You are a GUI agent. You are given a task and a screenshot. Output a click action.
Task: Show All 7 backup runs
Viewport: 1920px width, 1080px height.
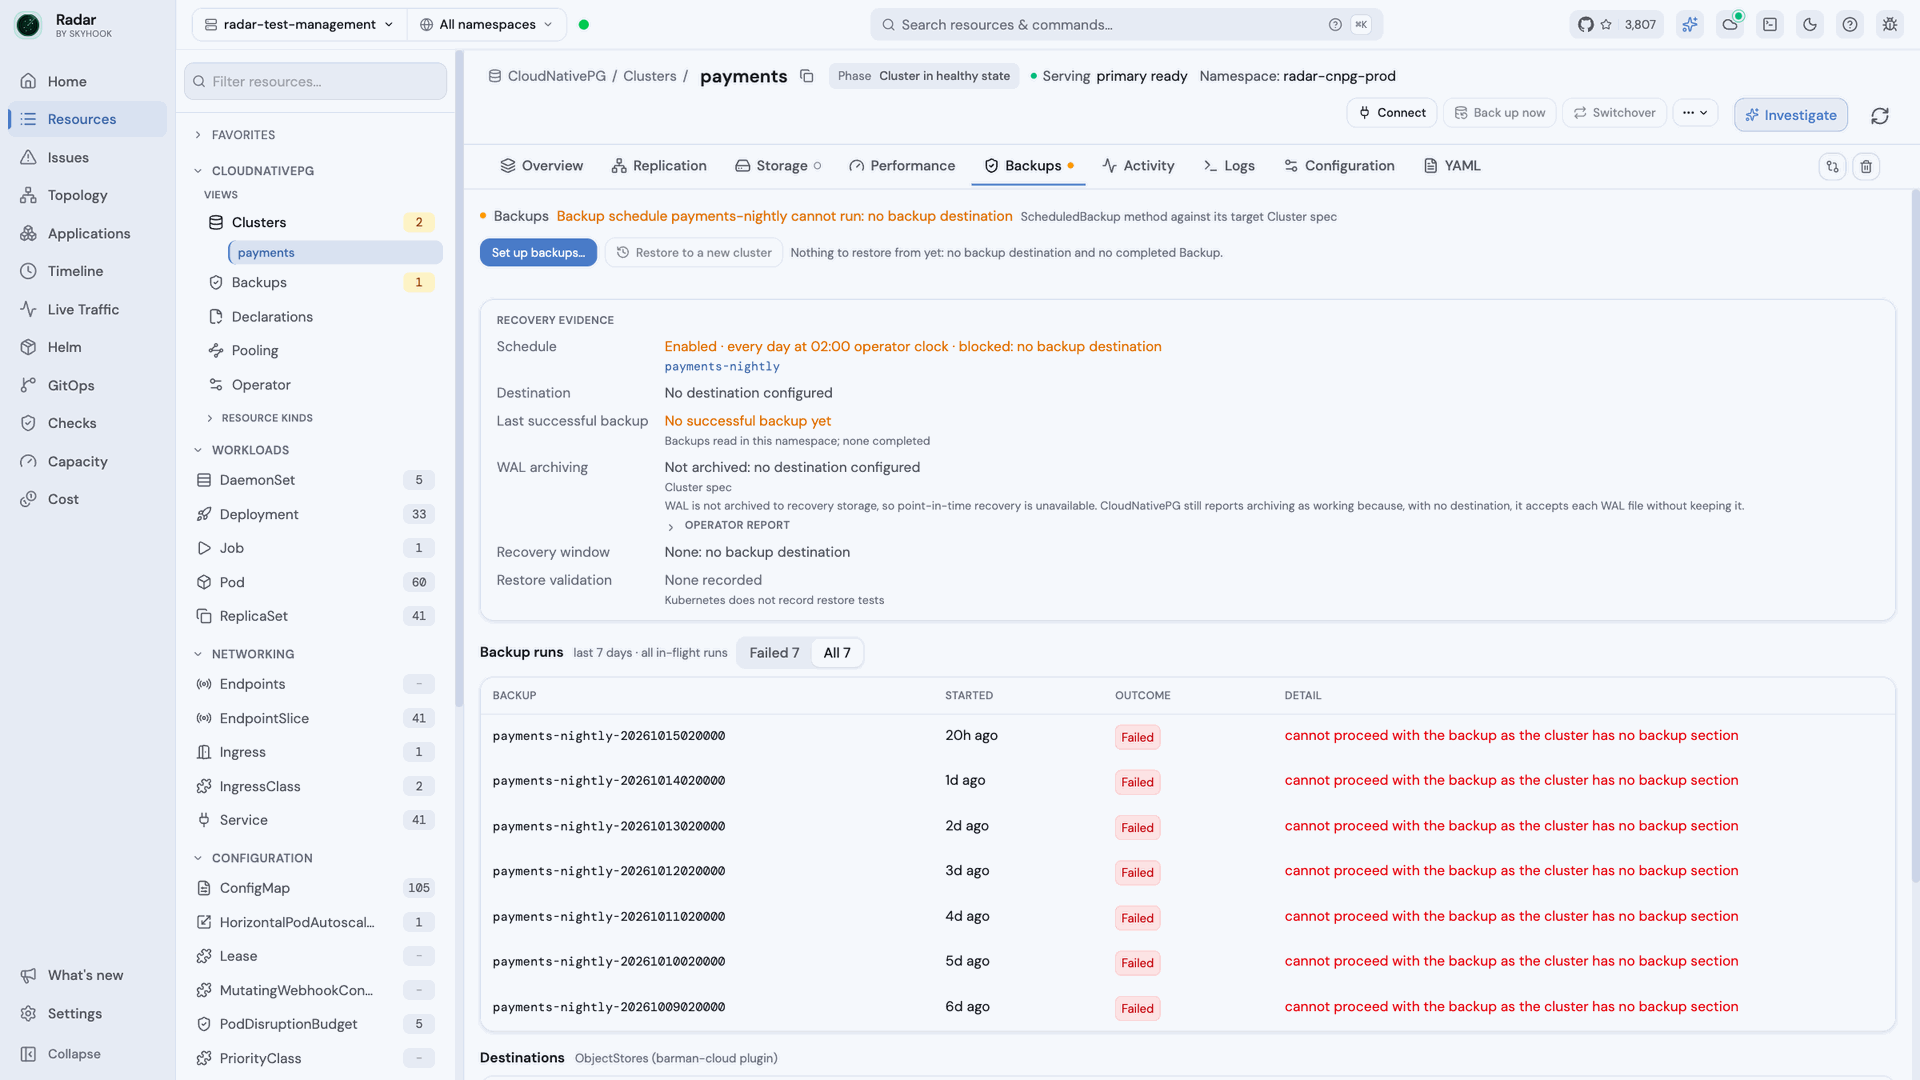[x=837, y=653]
